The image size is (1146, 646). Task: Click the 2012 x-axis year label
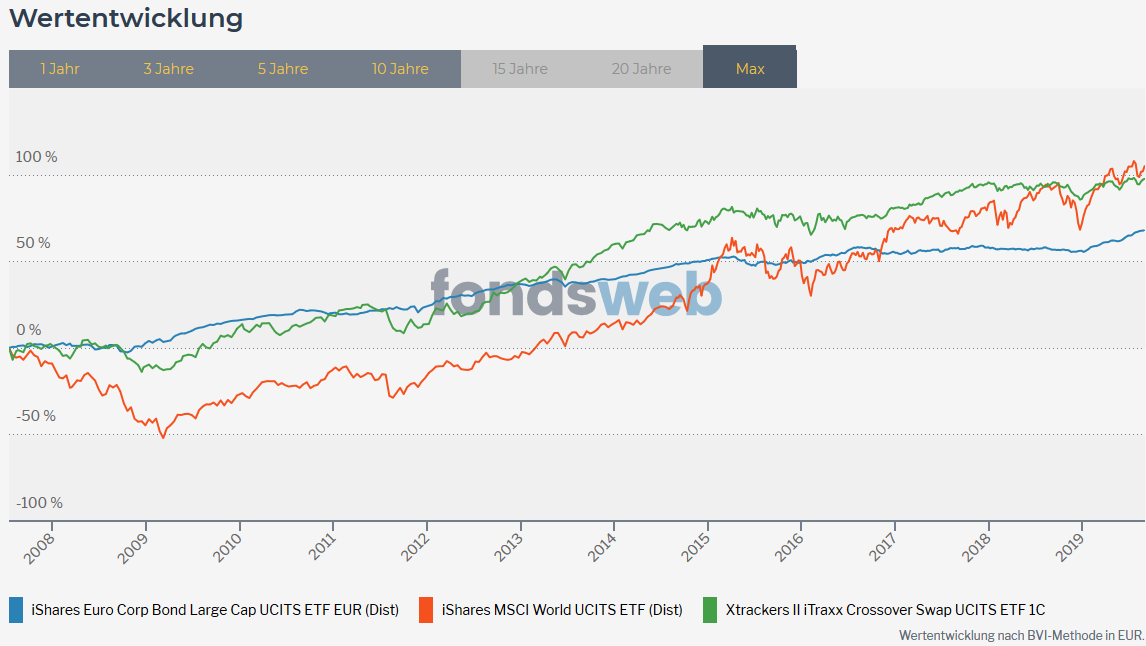click(x=414, y=548)
